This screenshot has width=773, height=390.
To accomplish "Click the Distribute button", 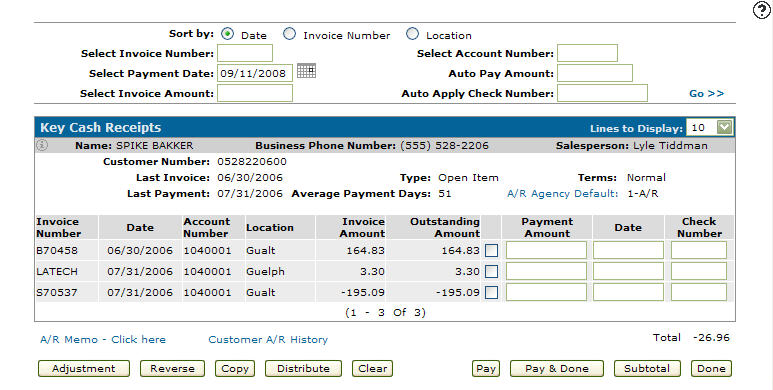I will click(303, 369).
